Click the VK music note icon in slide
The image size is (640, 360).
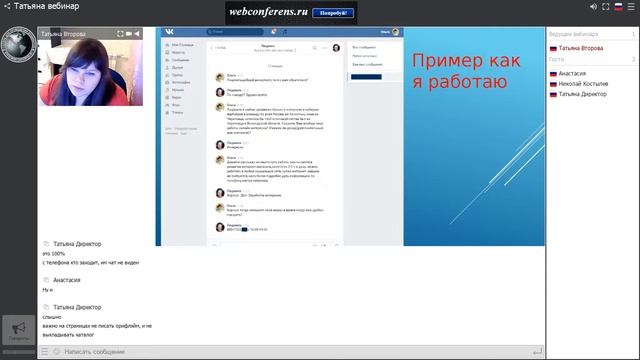click(285, 31)
